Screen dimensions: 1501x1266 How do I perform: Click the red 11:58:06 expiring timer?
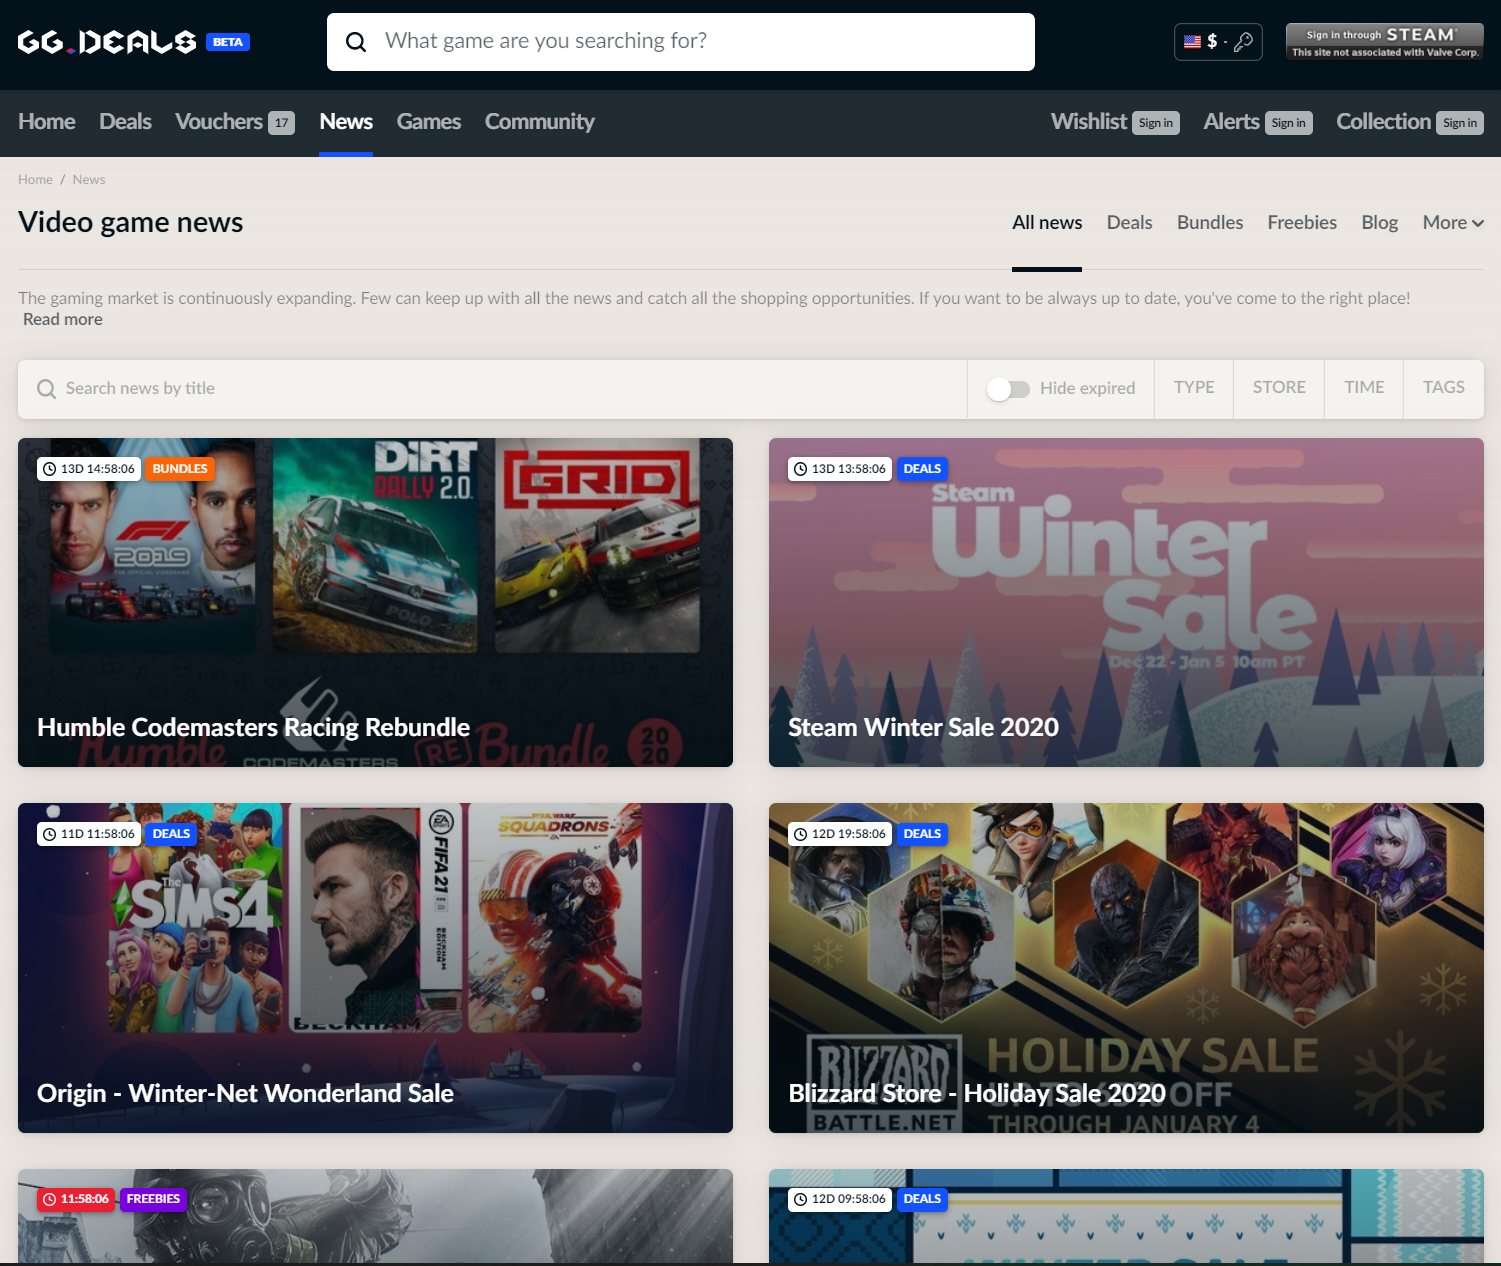click(x=76, y=1199)
